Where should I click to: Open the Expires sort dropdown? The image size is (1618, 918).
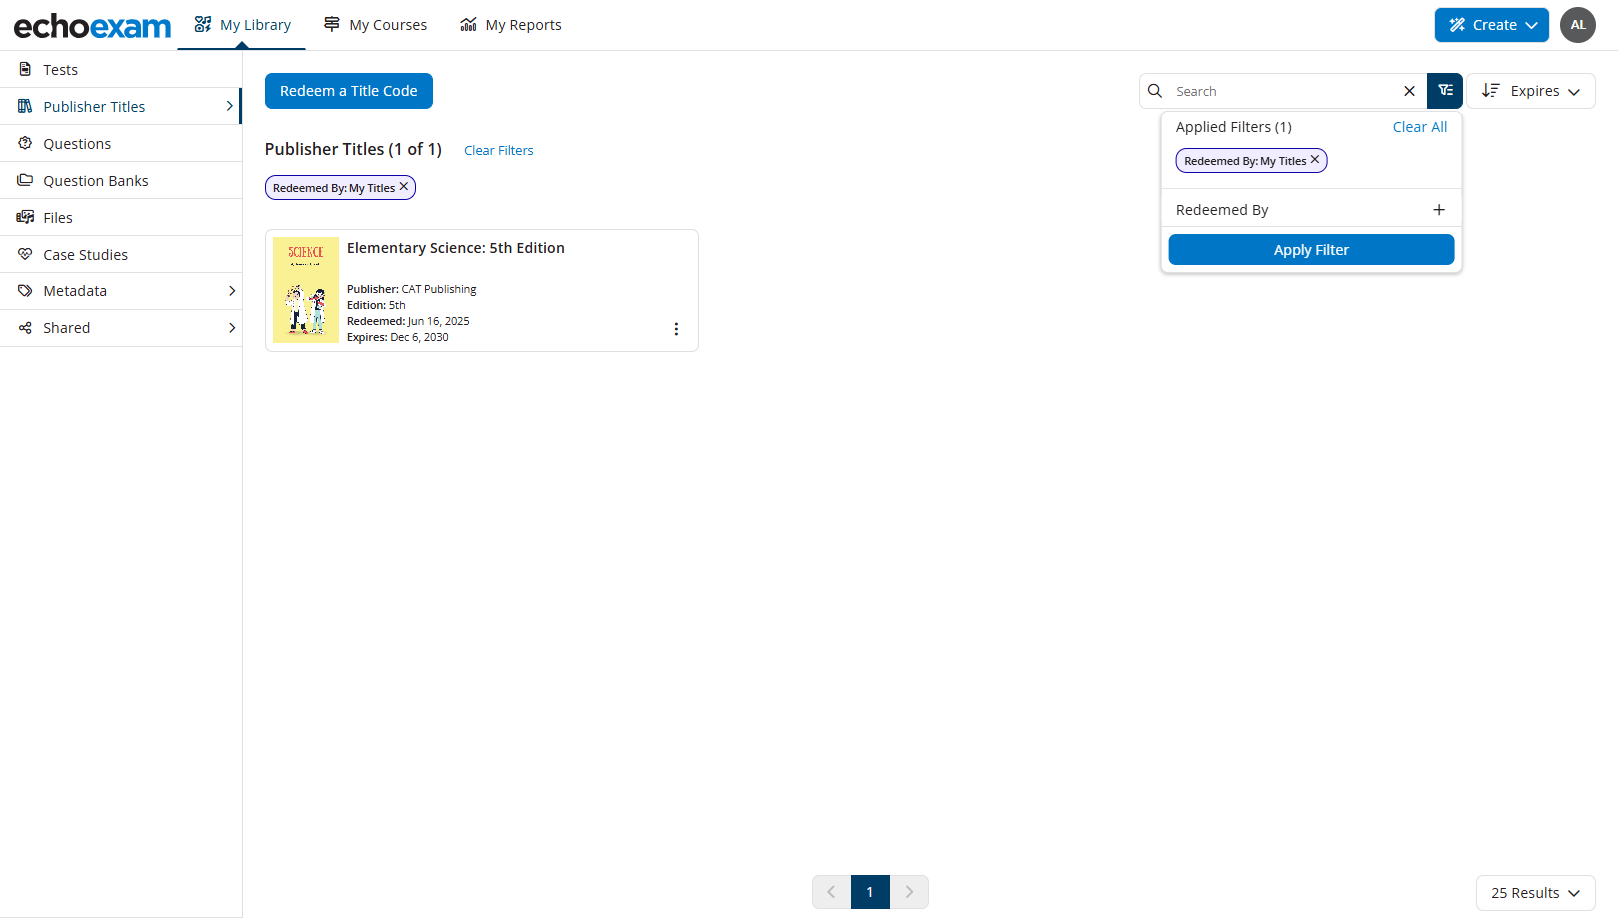(x=1531, y=91)
